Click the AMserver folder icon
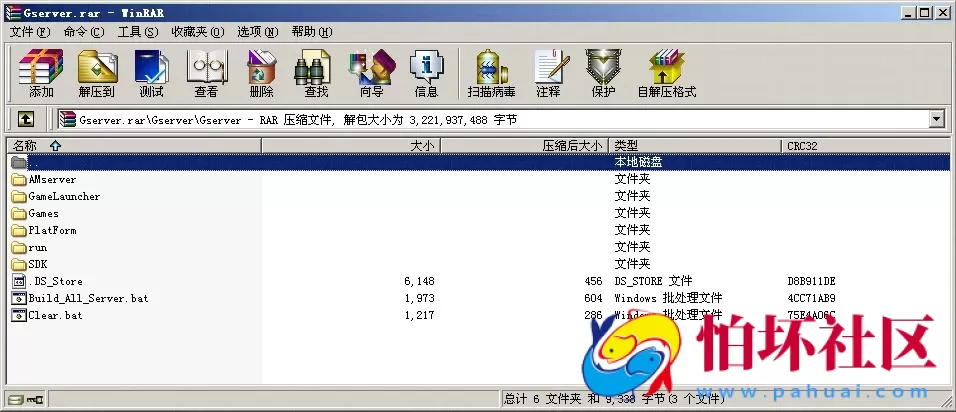956x412 pixels. pyautogui.click(x=19, y=180)
